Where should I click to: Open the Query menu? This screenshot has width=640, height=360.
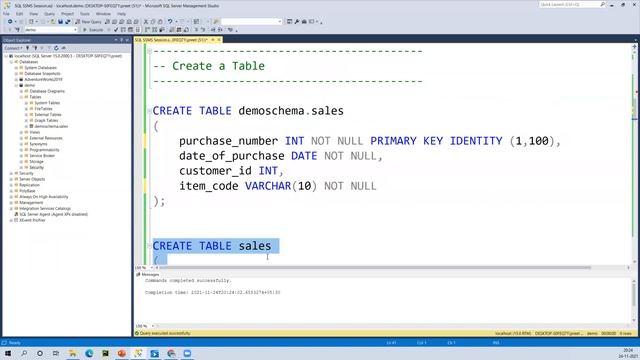(x=49, y=14)
